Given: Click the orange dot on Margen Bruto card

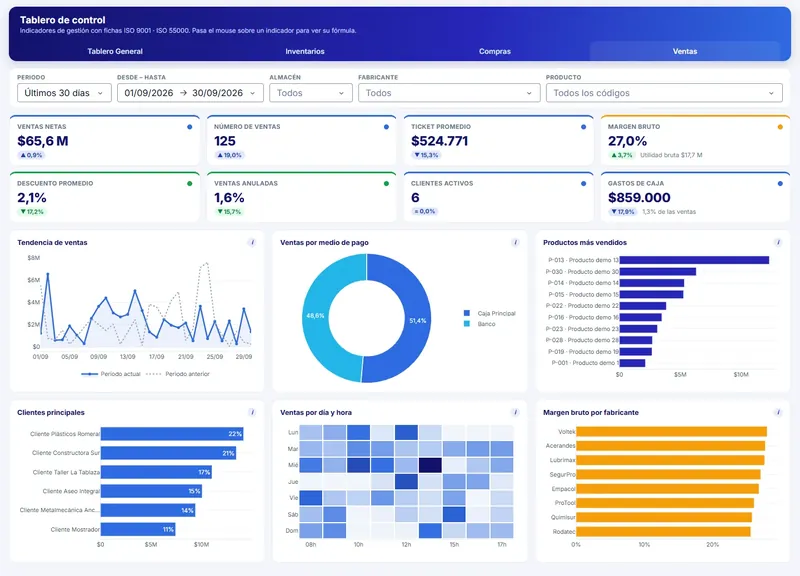Looking at the screenshot, I should pos(780,127).
